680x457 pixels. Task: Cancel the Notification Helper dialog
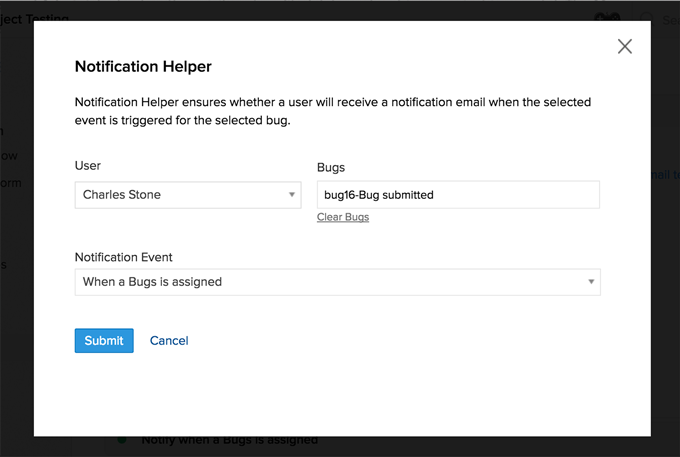pos(169,341)
